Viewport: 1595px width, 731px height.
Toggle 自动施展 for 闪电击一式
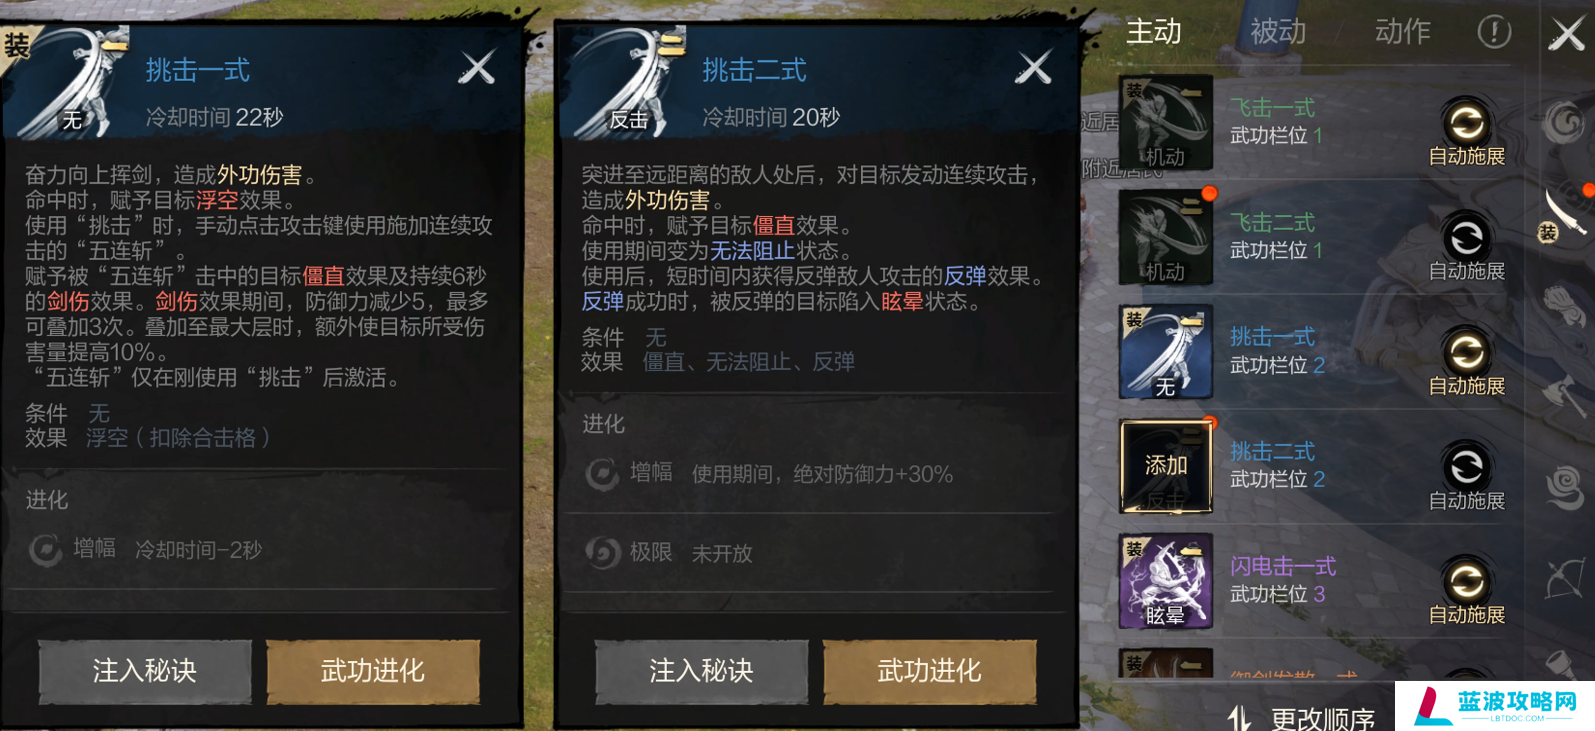[1466, 591]
